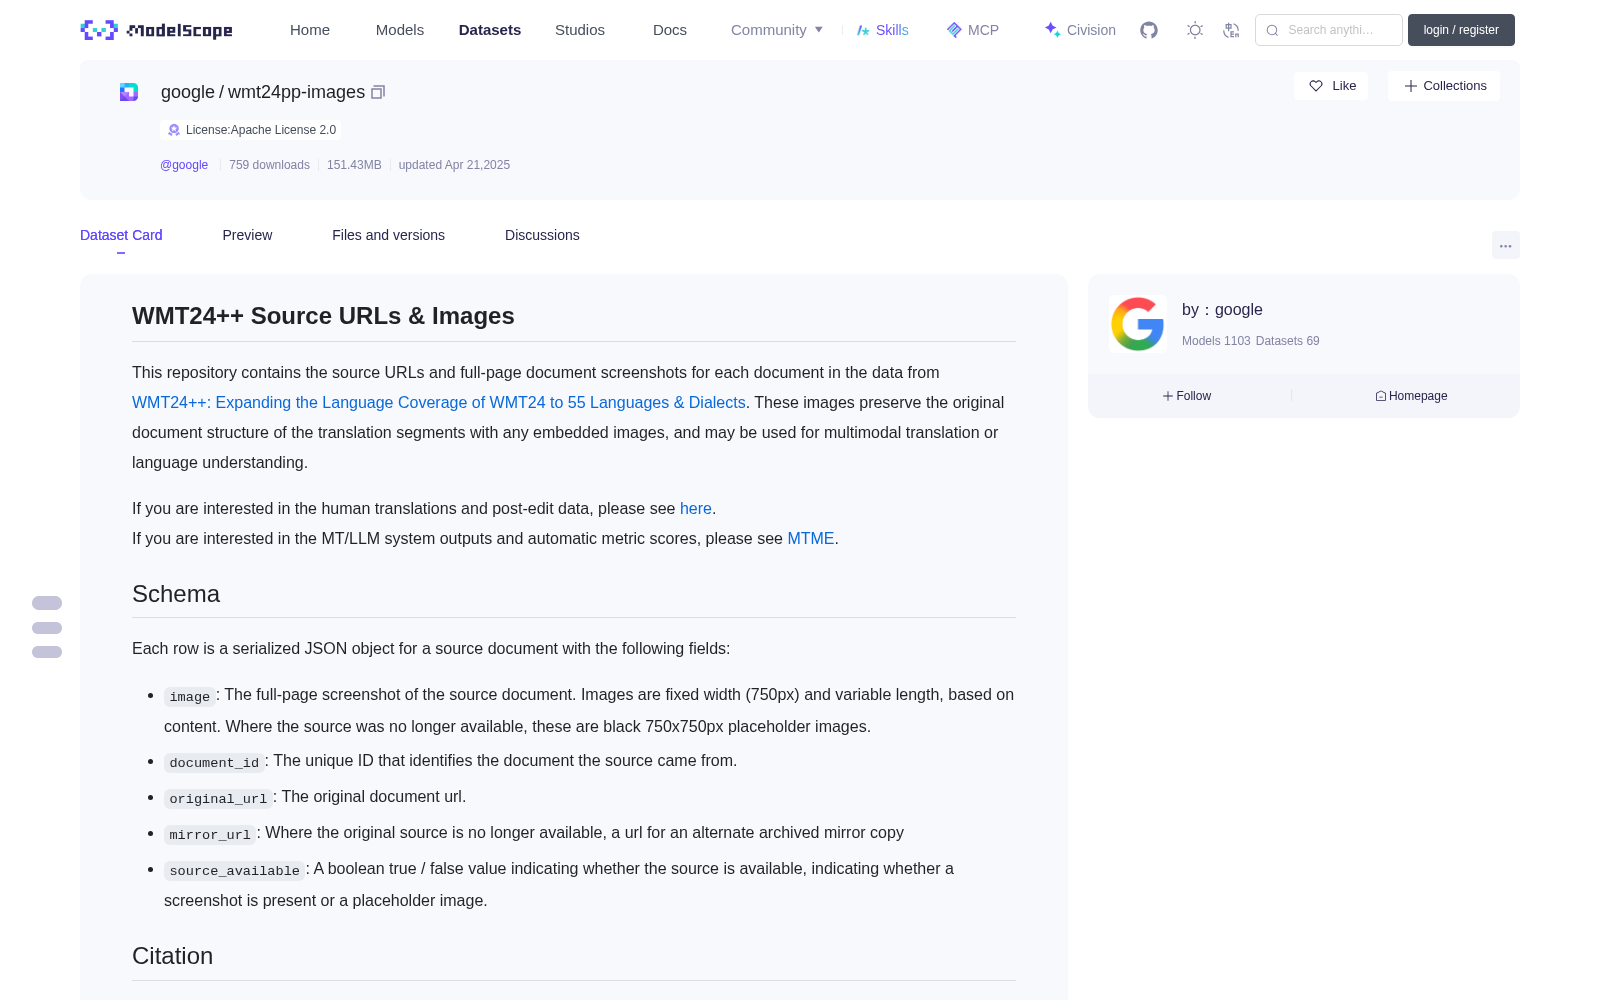Follow the google organization
This screenshot has width=1600, height=1000.
(1187, 396)
